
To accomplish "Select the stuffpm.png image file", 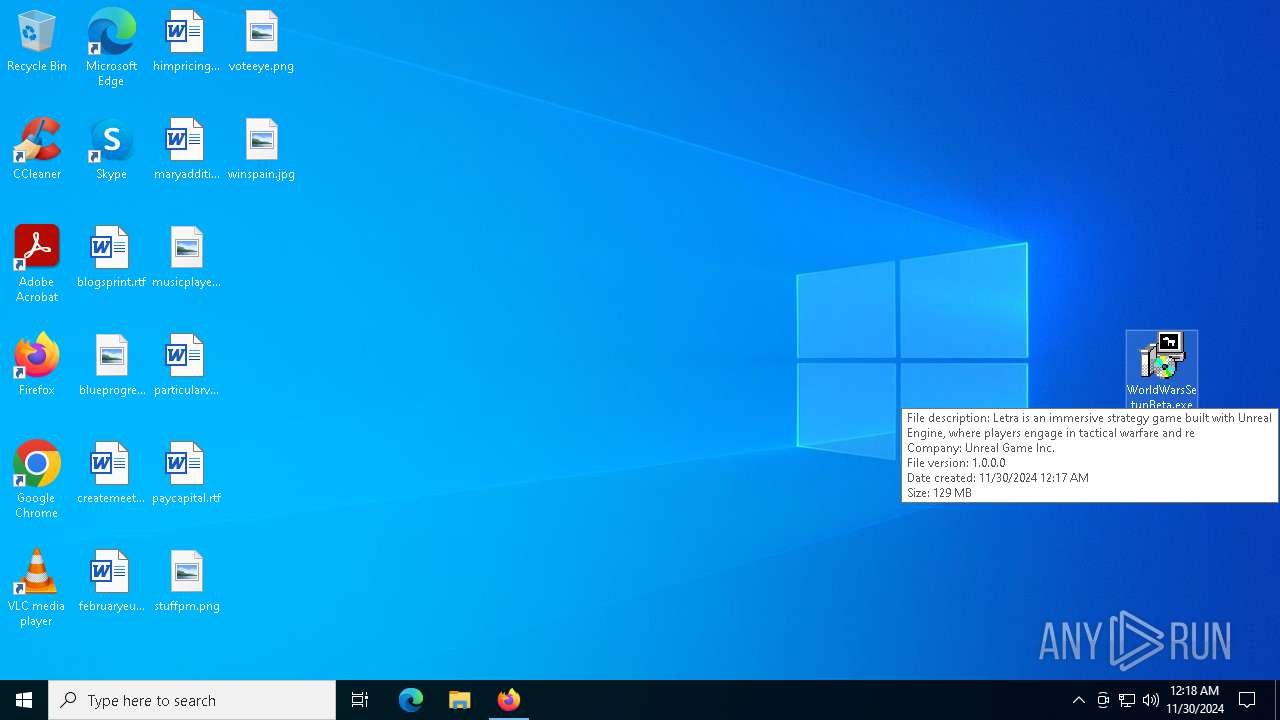I will click(x=186, y=582).
